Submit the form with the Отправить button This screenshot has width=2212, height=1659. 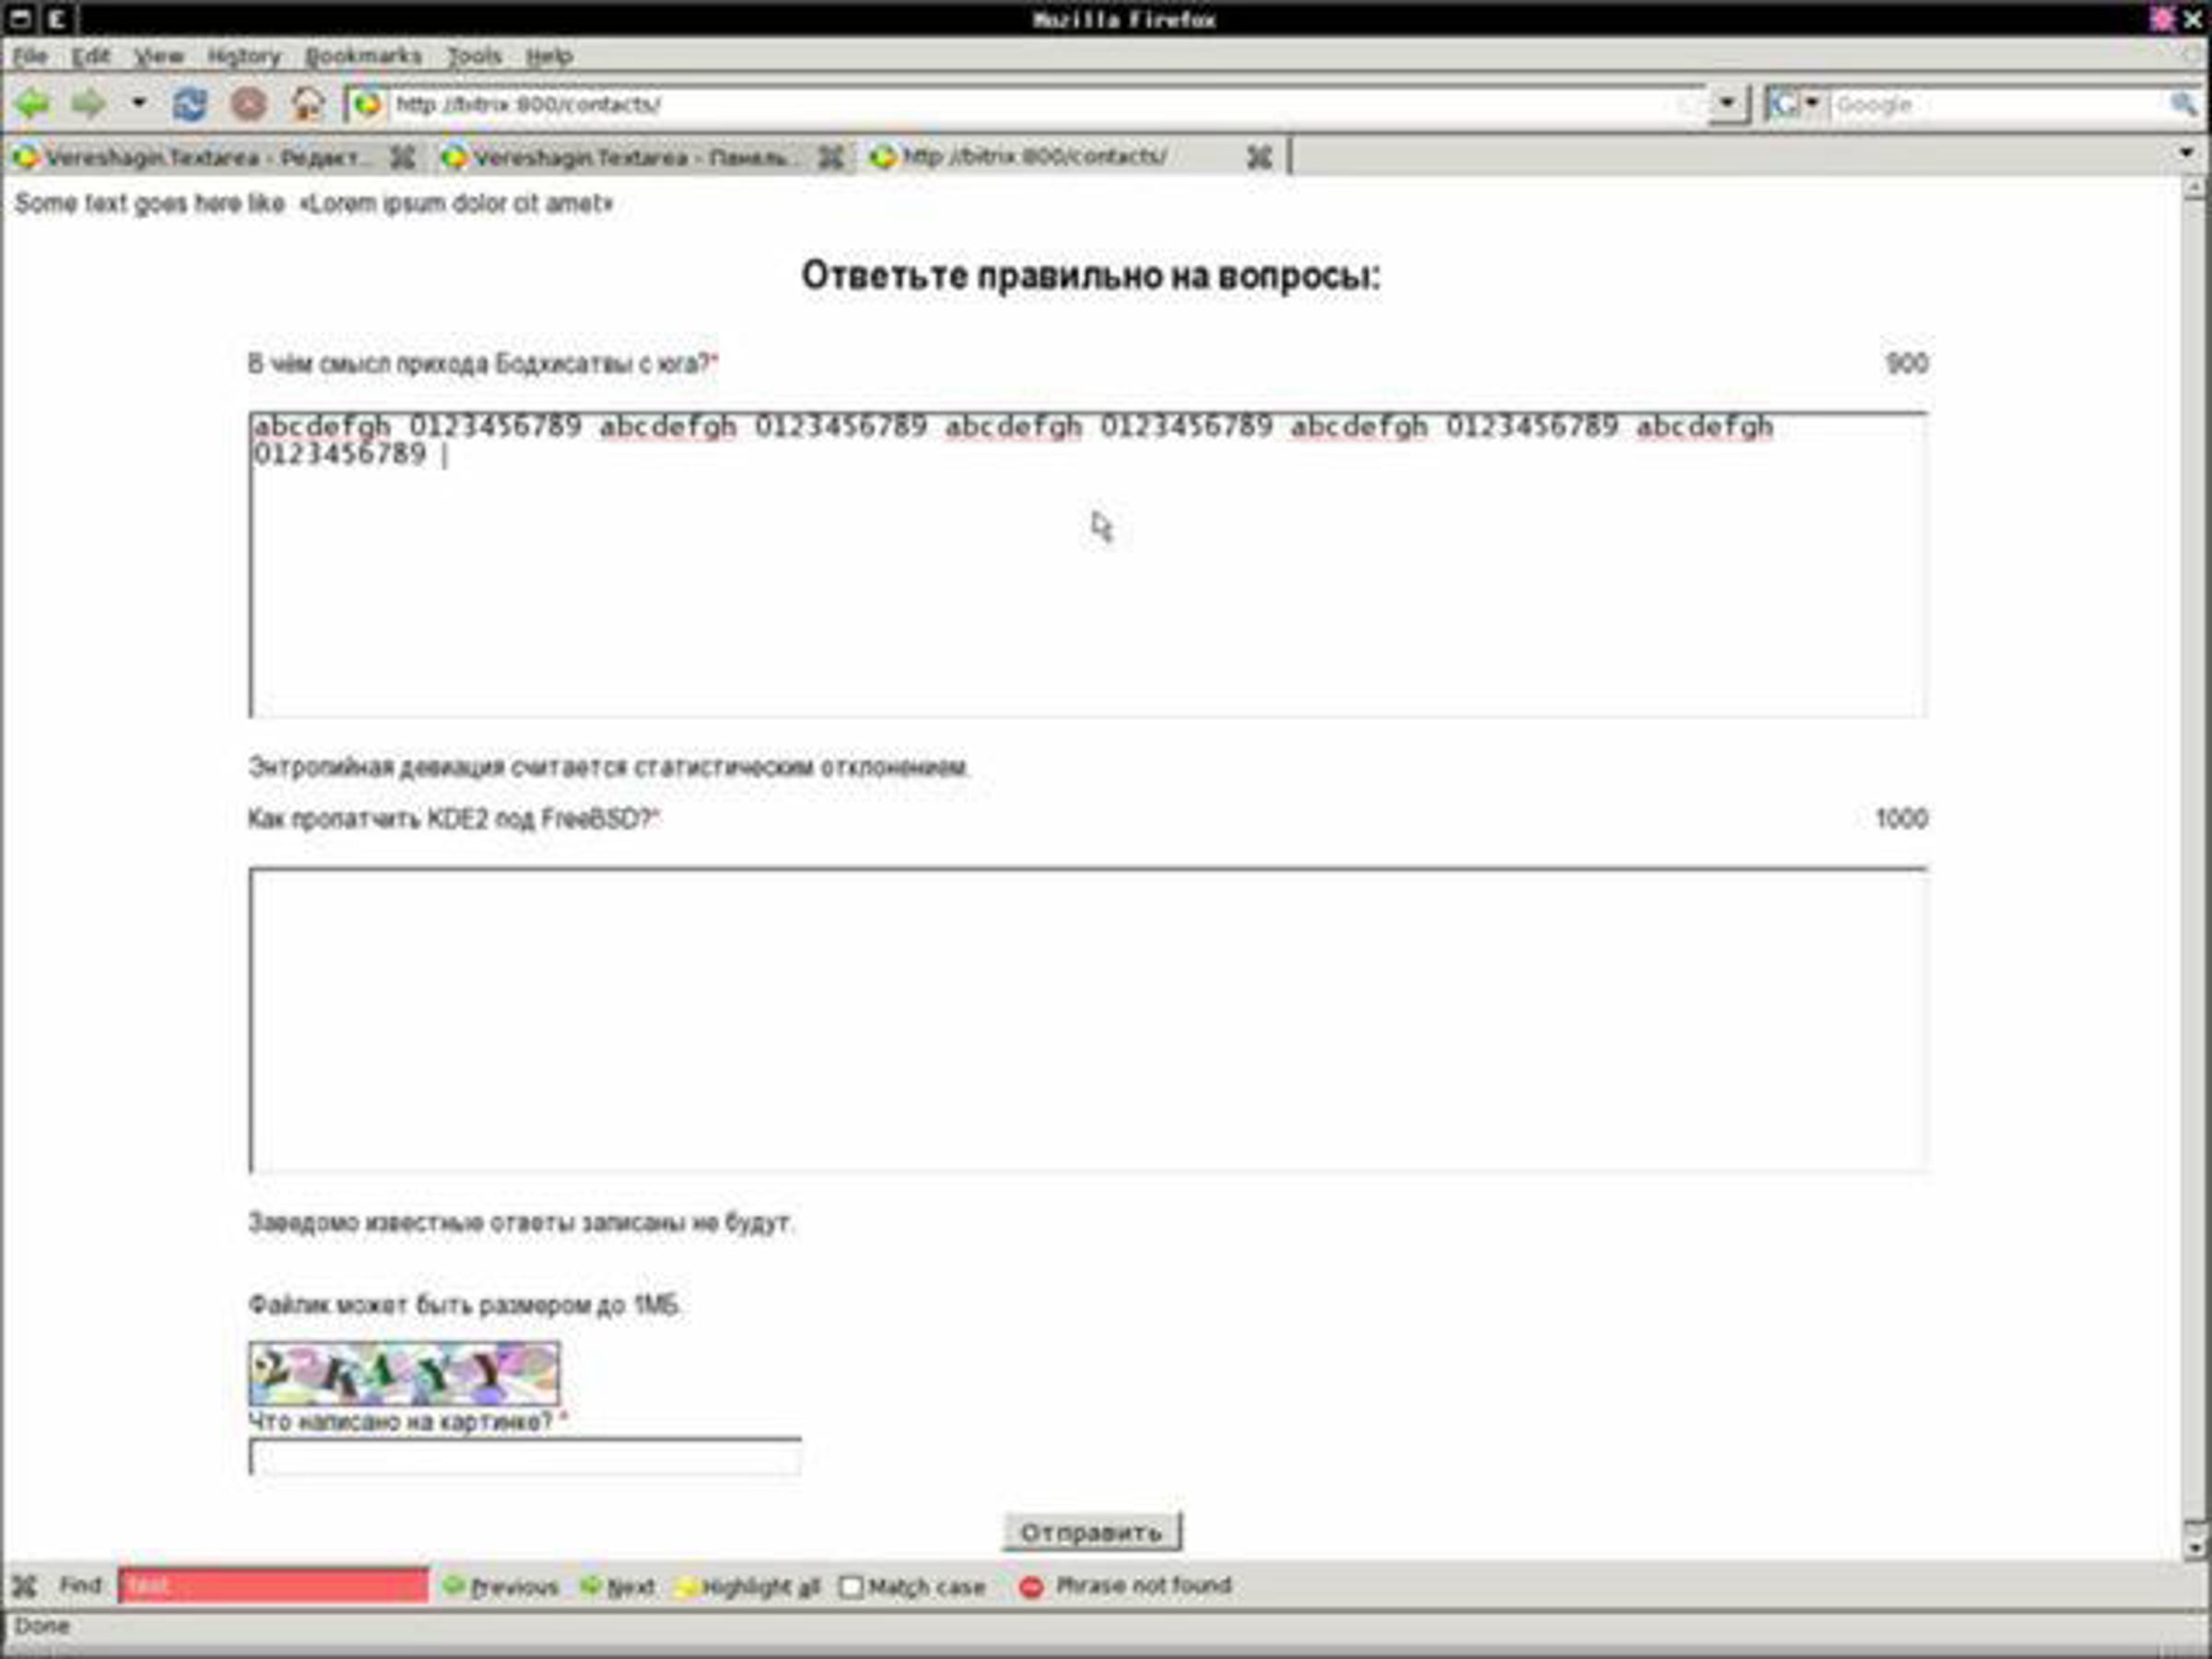pos(1092,1532)
